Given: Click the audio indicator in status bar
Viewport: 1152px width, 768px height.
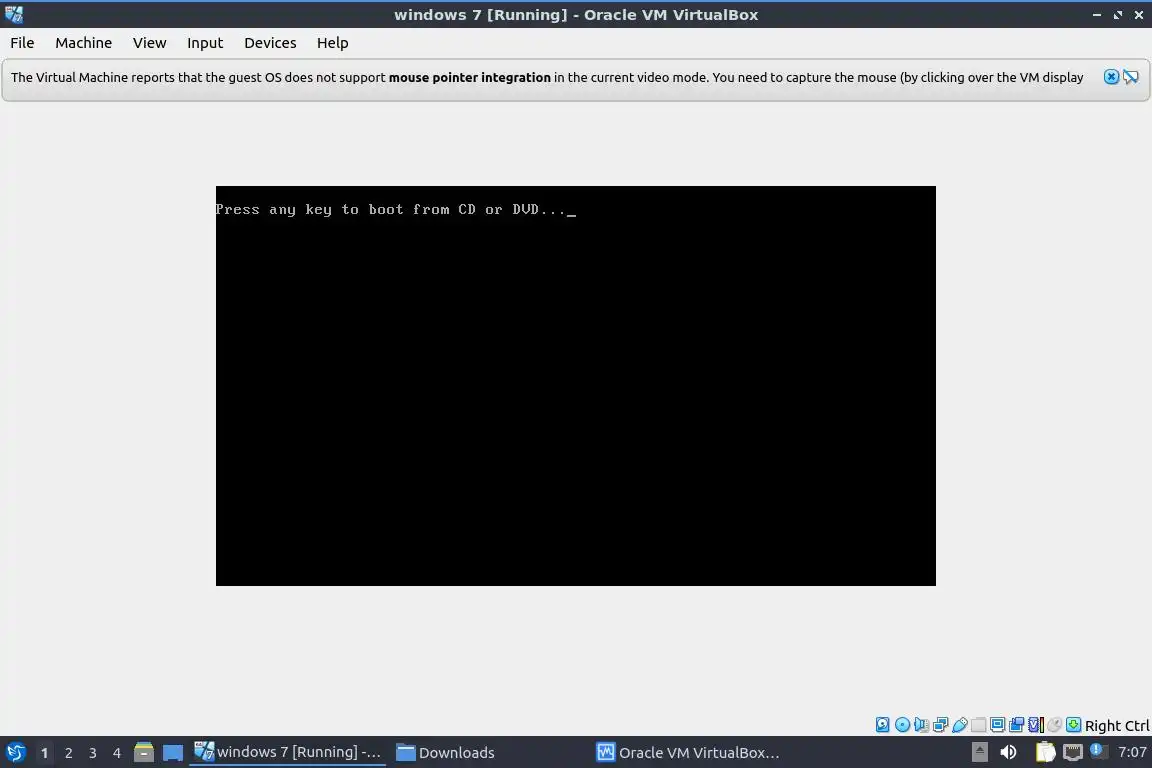Looking at the screenshot, I should [x=921, y=725].
